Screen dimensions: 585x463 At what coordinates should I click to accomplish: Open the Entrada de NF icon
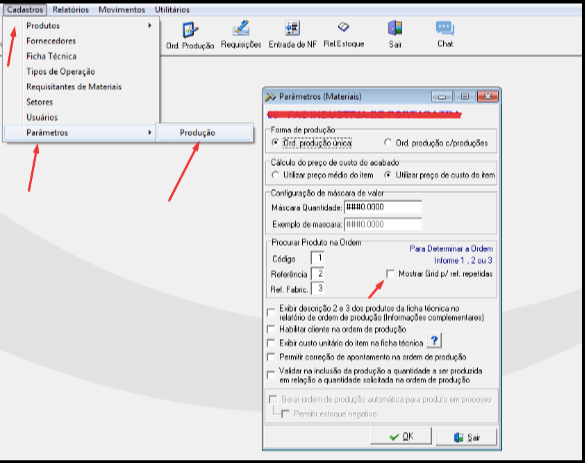coord(292,28)
